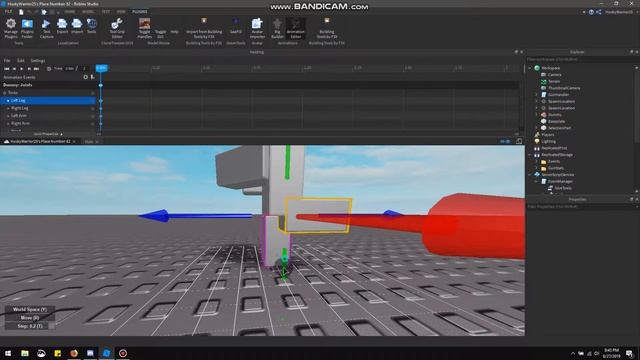
Task: Open the animation editor Settings menu
Action: [x=38, y=60]
